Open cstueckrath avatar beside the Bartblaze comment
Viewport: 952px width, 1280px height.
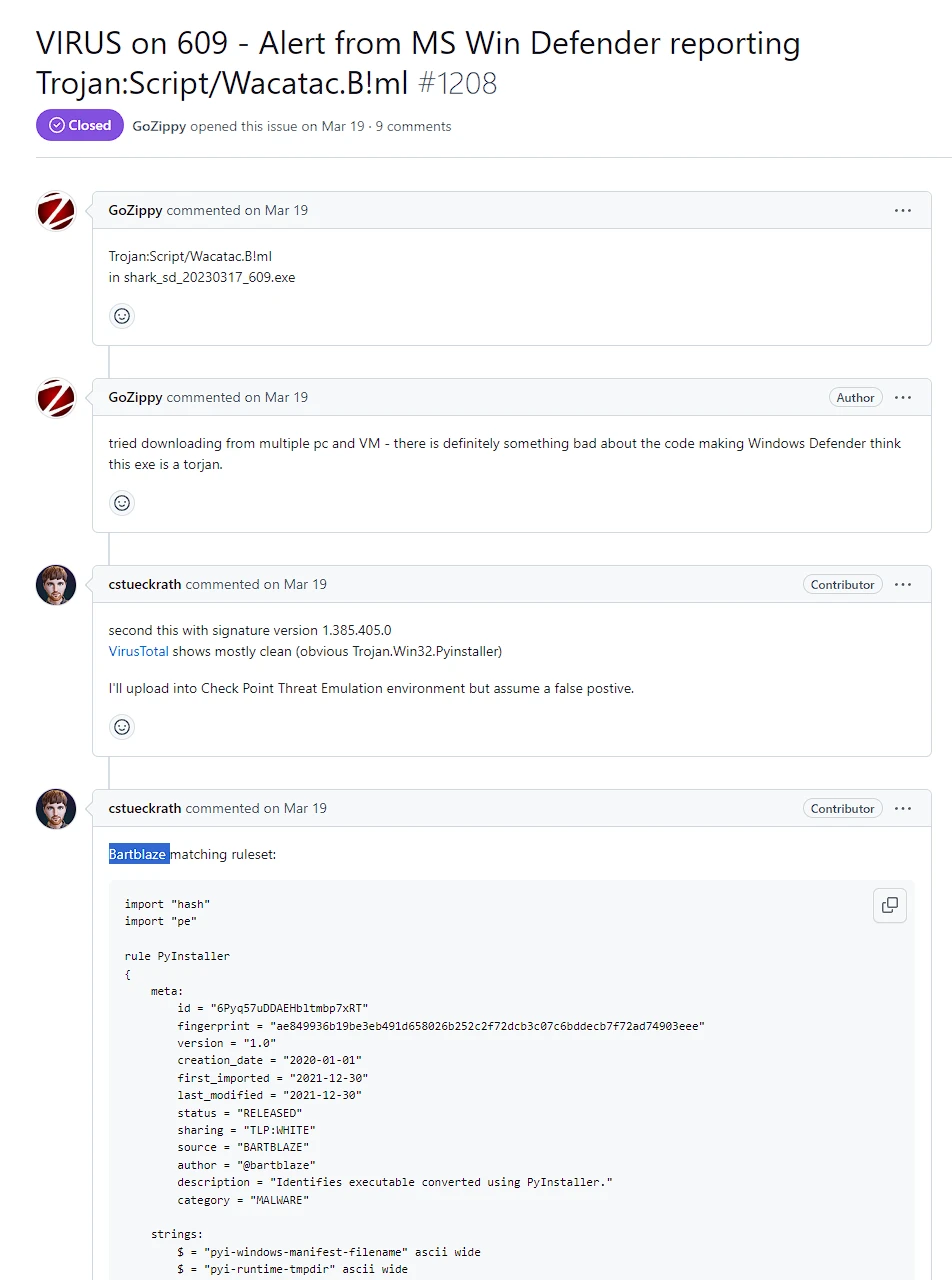click(56, 809)
